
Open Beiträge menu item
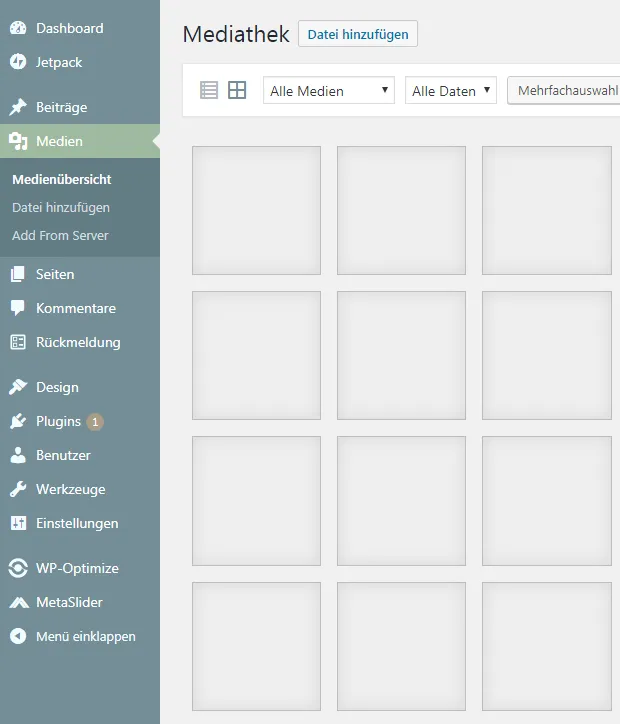click(80, 107)
